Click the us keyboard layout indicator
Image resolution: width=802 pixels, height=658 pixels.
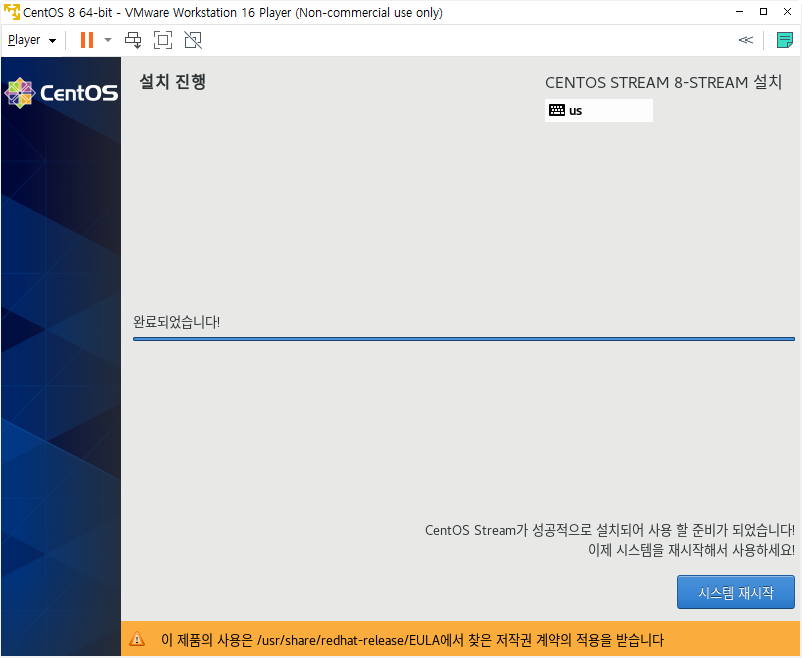click(x=599, y=111)
